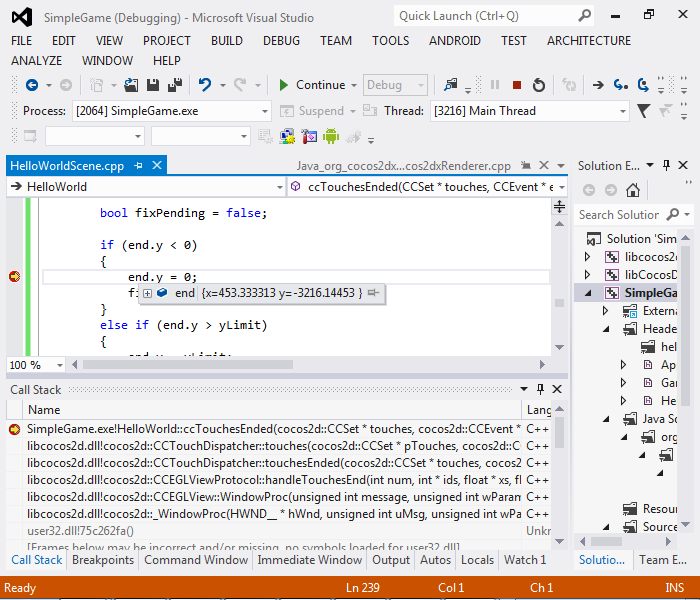
Task: Close the HelloWorldScene.cpp tab
Action: click(x=157, y=166)
